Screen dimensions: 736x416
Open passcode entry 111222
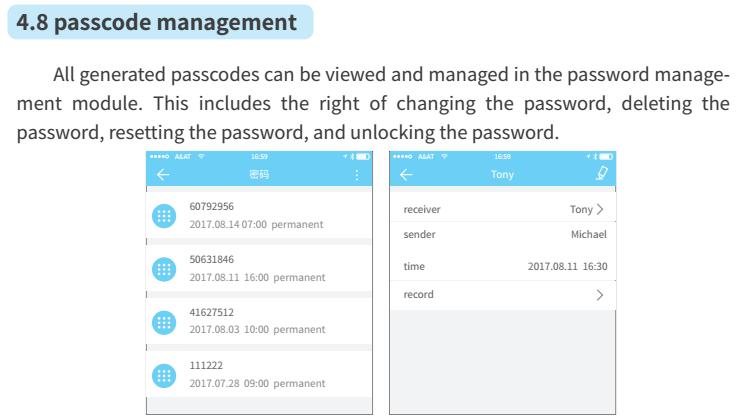click(259, 374)
